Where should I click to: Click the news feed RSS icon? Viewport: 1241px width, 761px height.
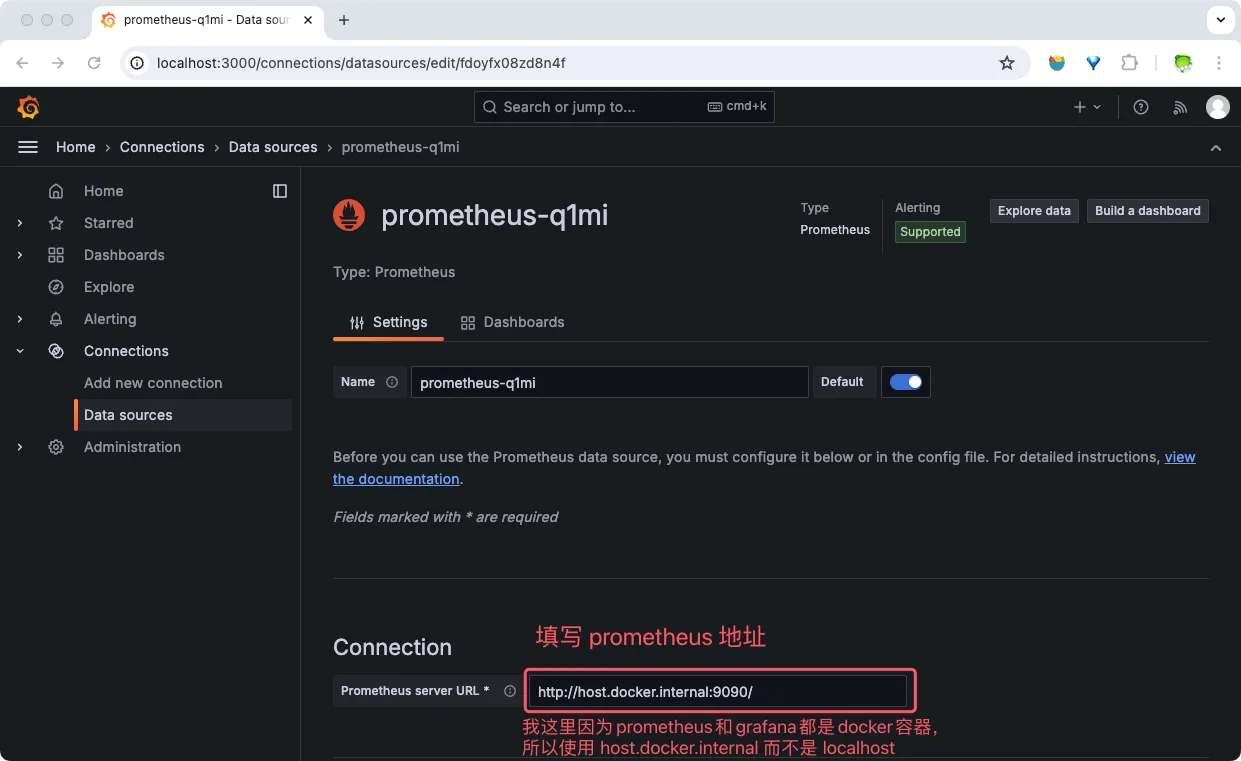click(x=1180, y=107)
